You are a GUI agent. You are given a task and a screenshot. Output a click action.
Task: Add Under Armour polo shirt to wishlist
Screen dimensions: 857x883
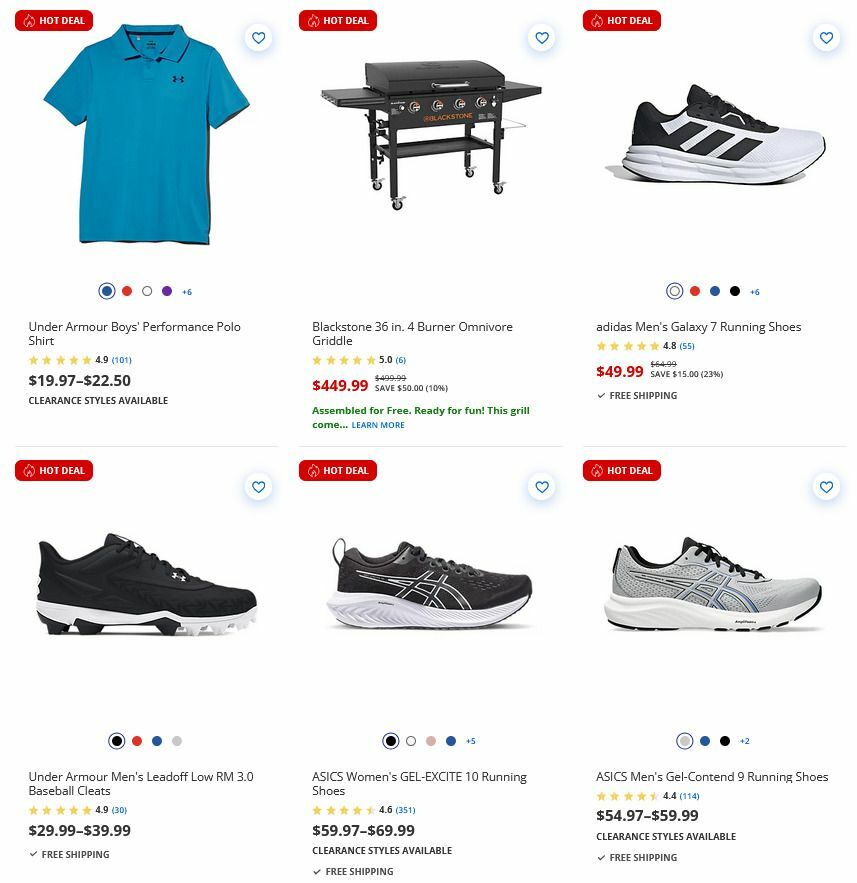(x=258, y=38)
